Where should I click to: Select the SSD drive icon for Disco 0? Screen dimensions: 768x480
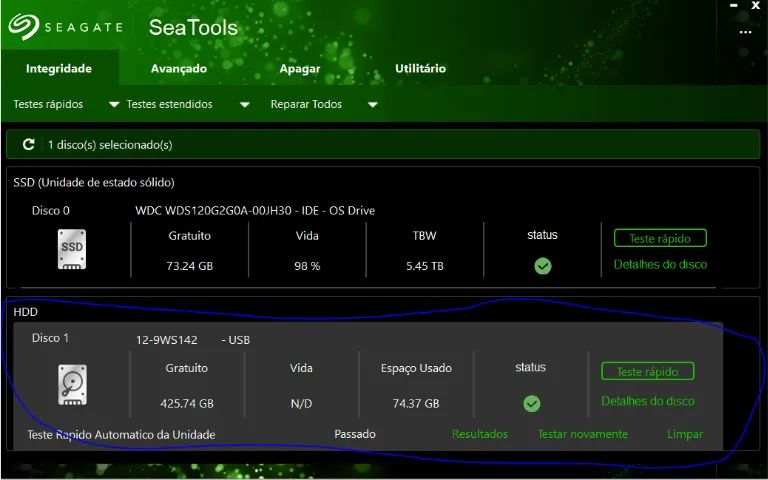(72, 249)
